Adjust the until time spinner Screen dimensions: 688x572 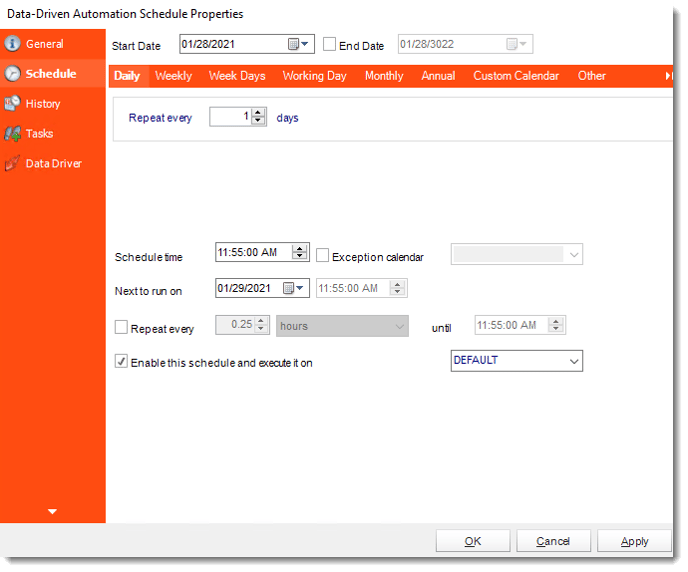(556, 325)
